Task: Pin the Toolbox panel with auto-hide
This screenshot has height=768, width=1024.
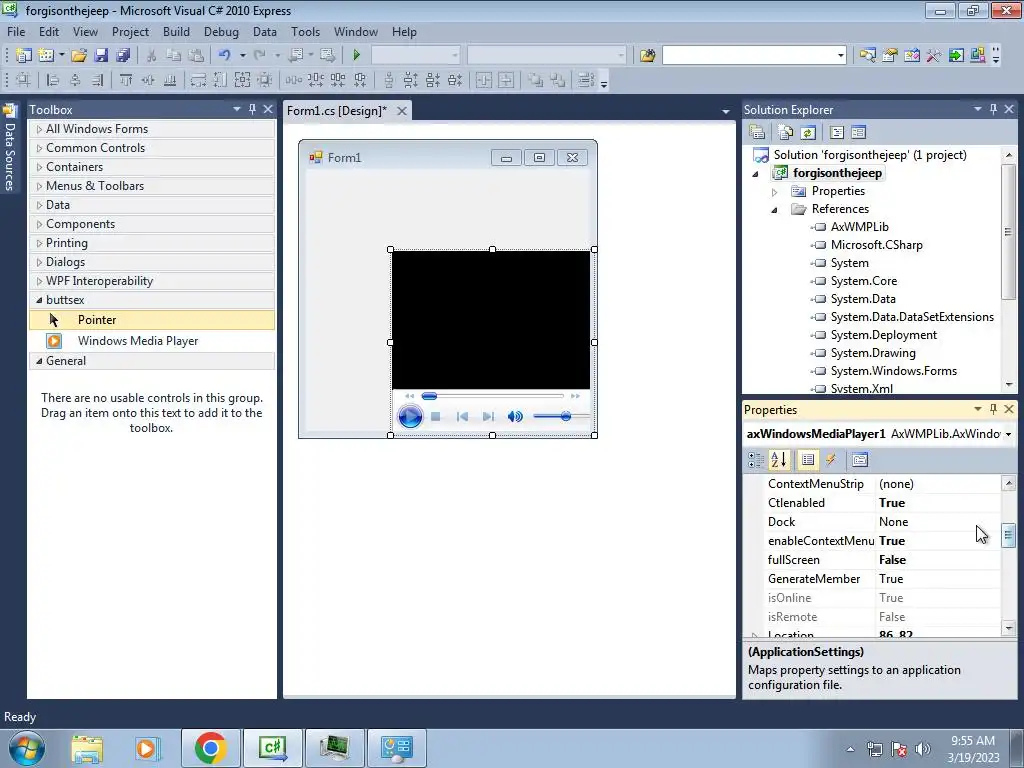Action: click(252, 109)
